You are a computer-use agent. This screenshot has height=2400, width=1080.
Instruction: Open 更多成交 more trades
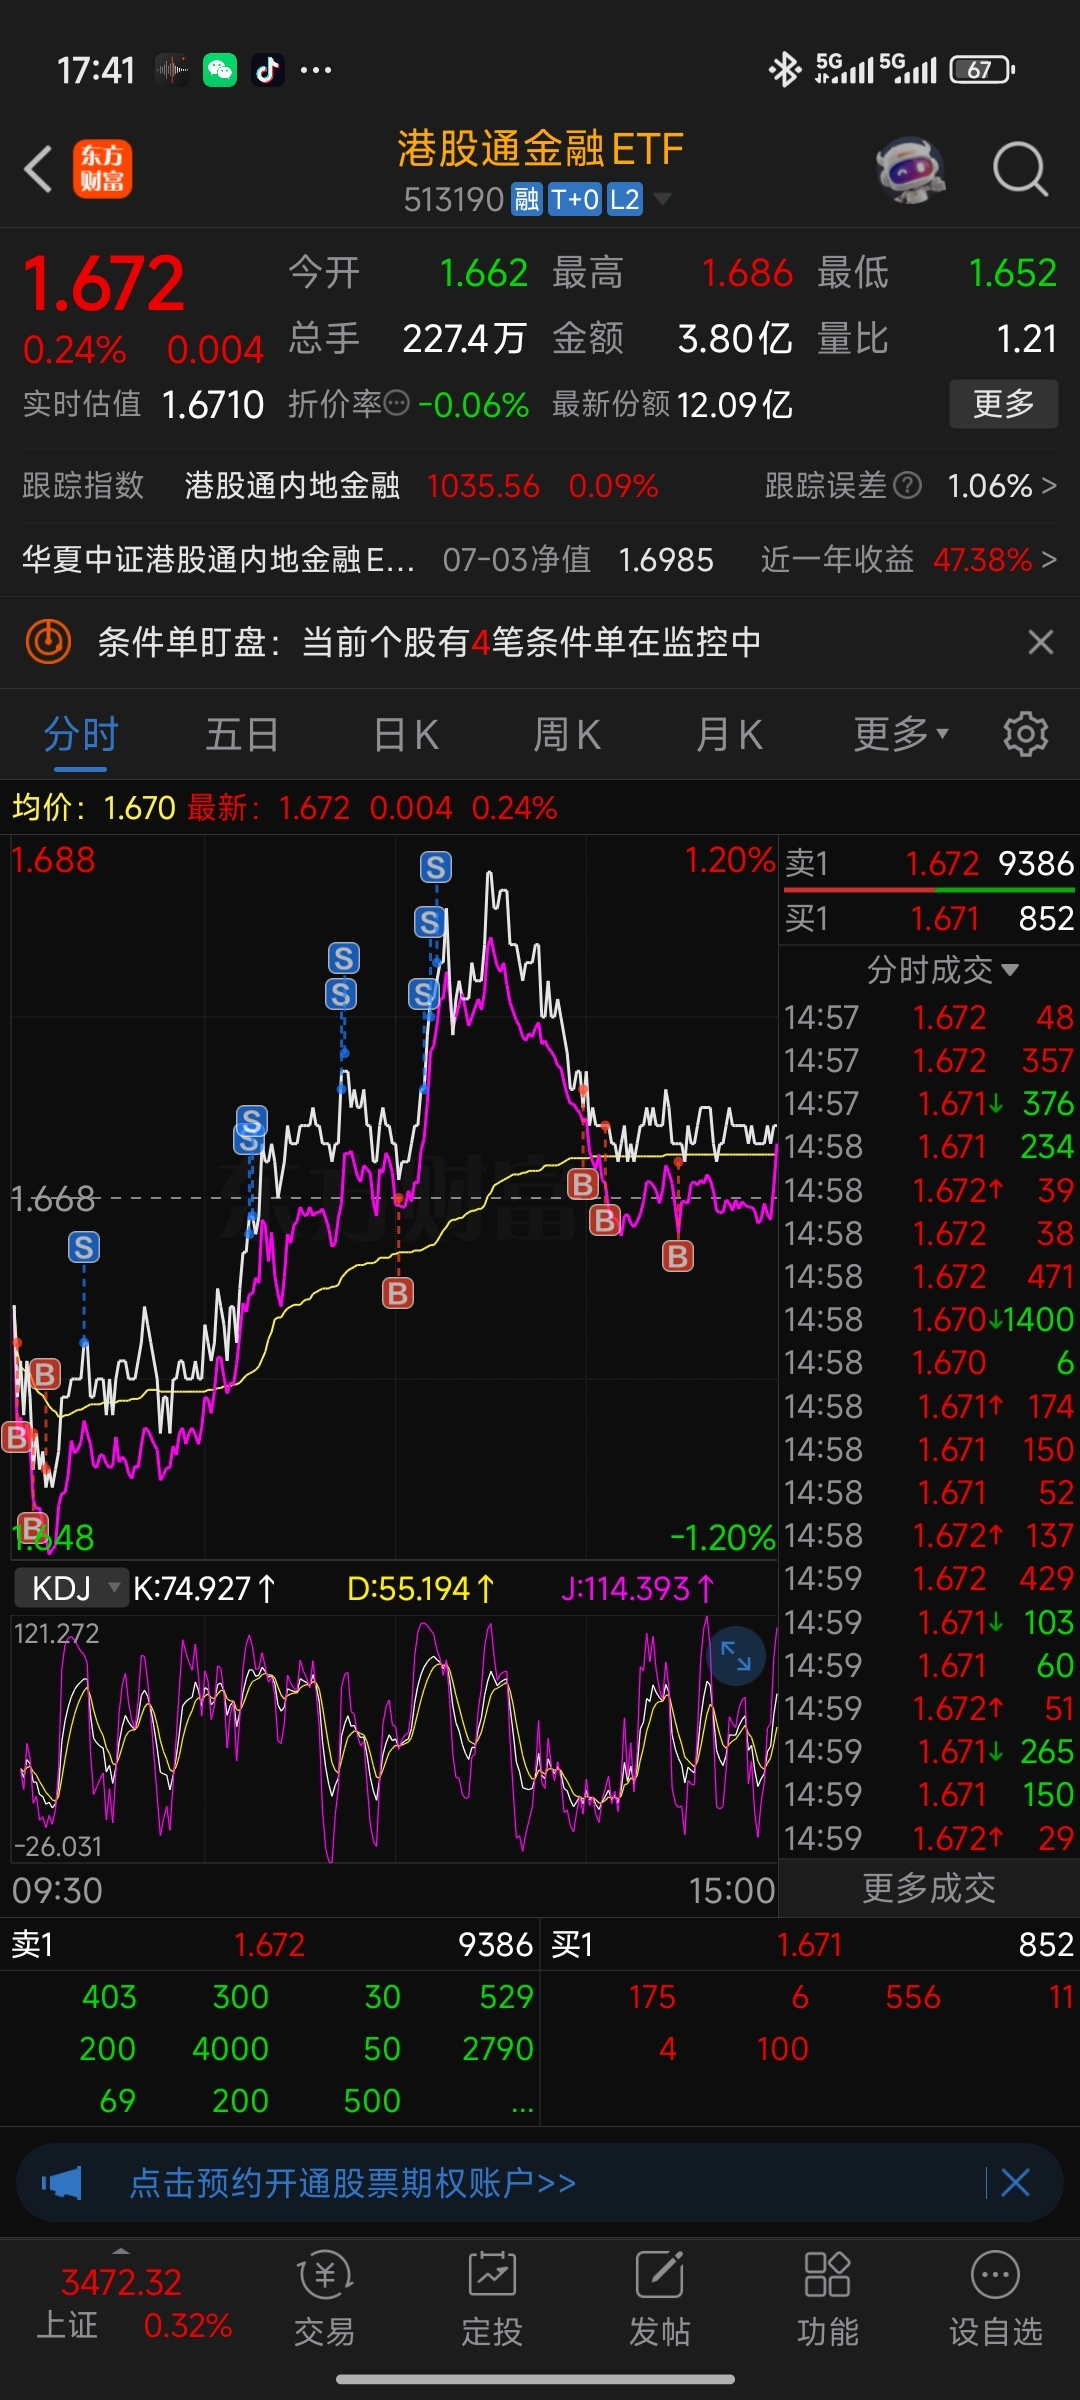tap(929, 1888)
